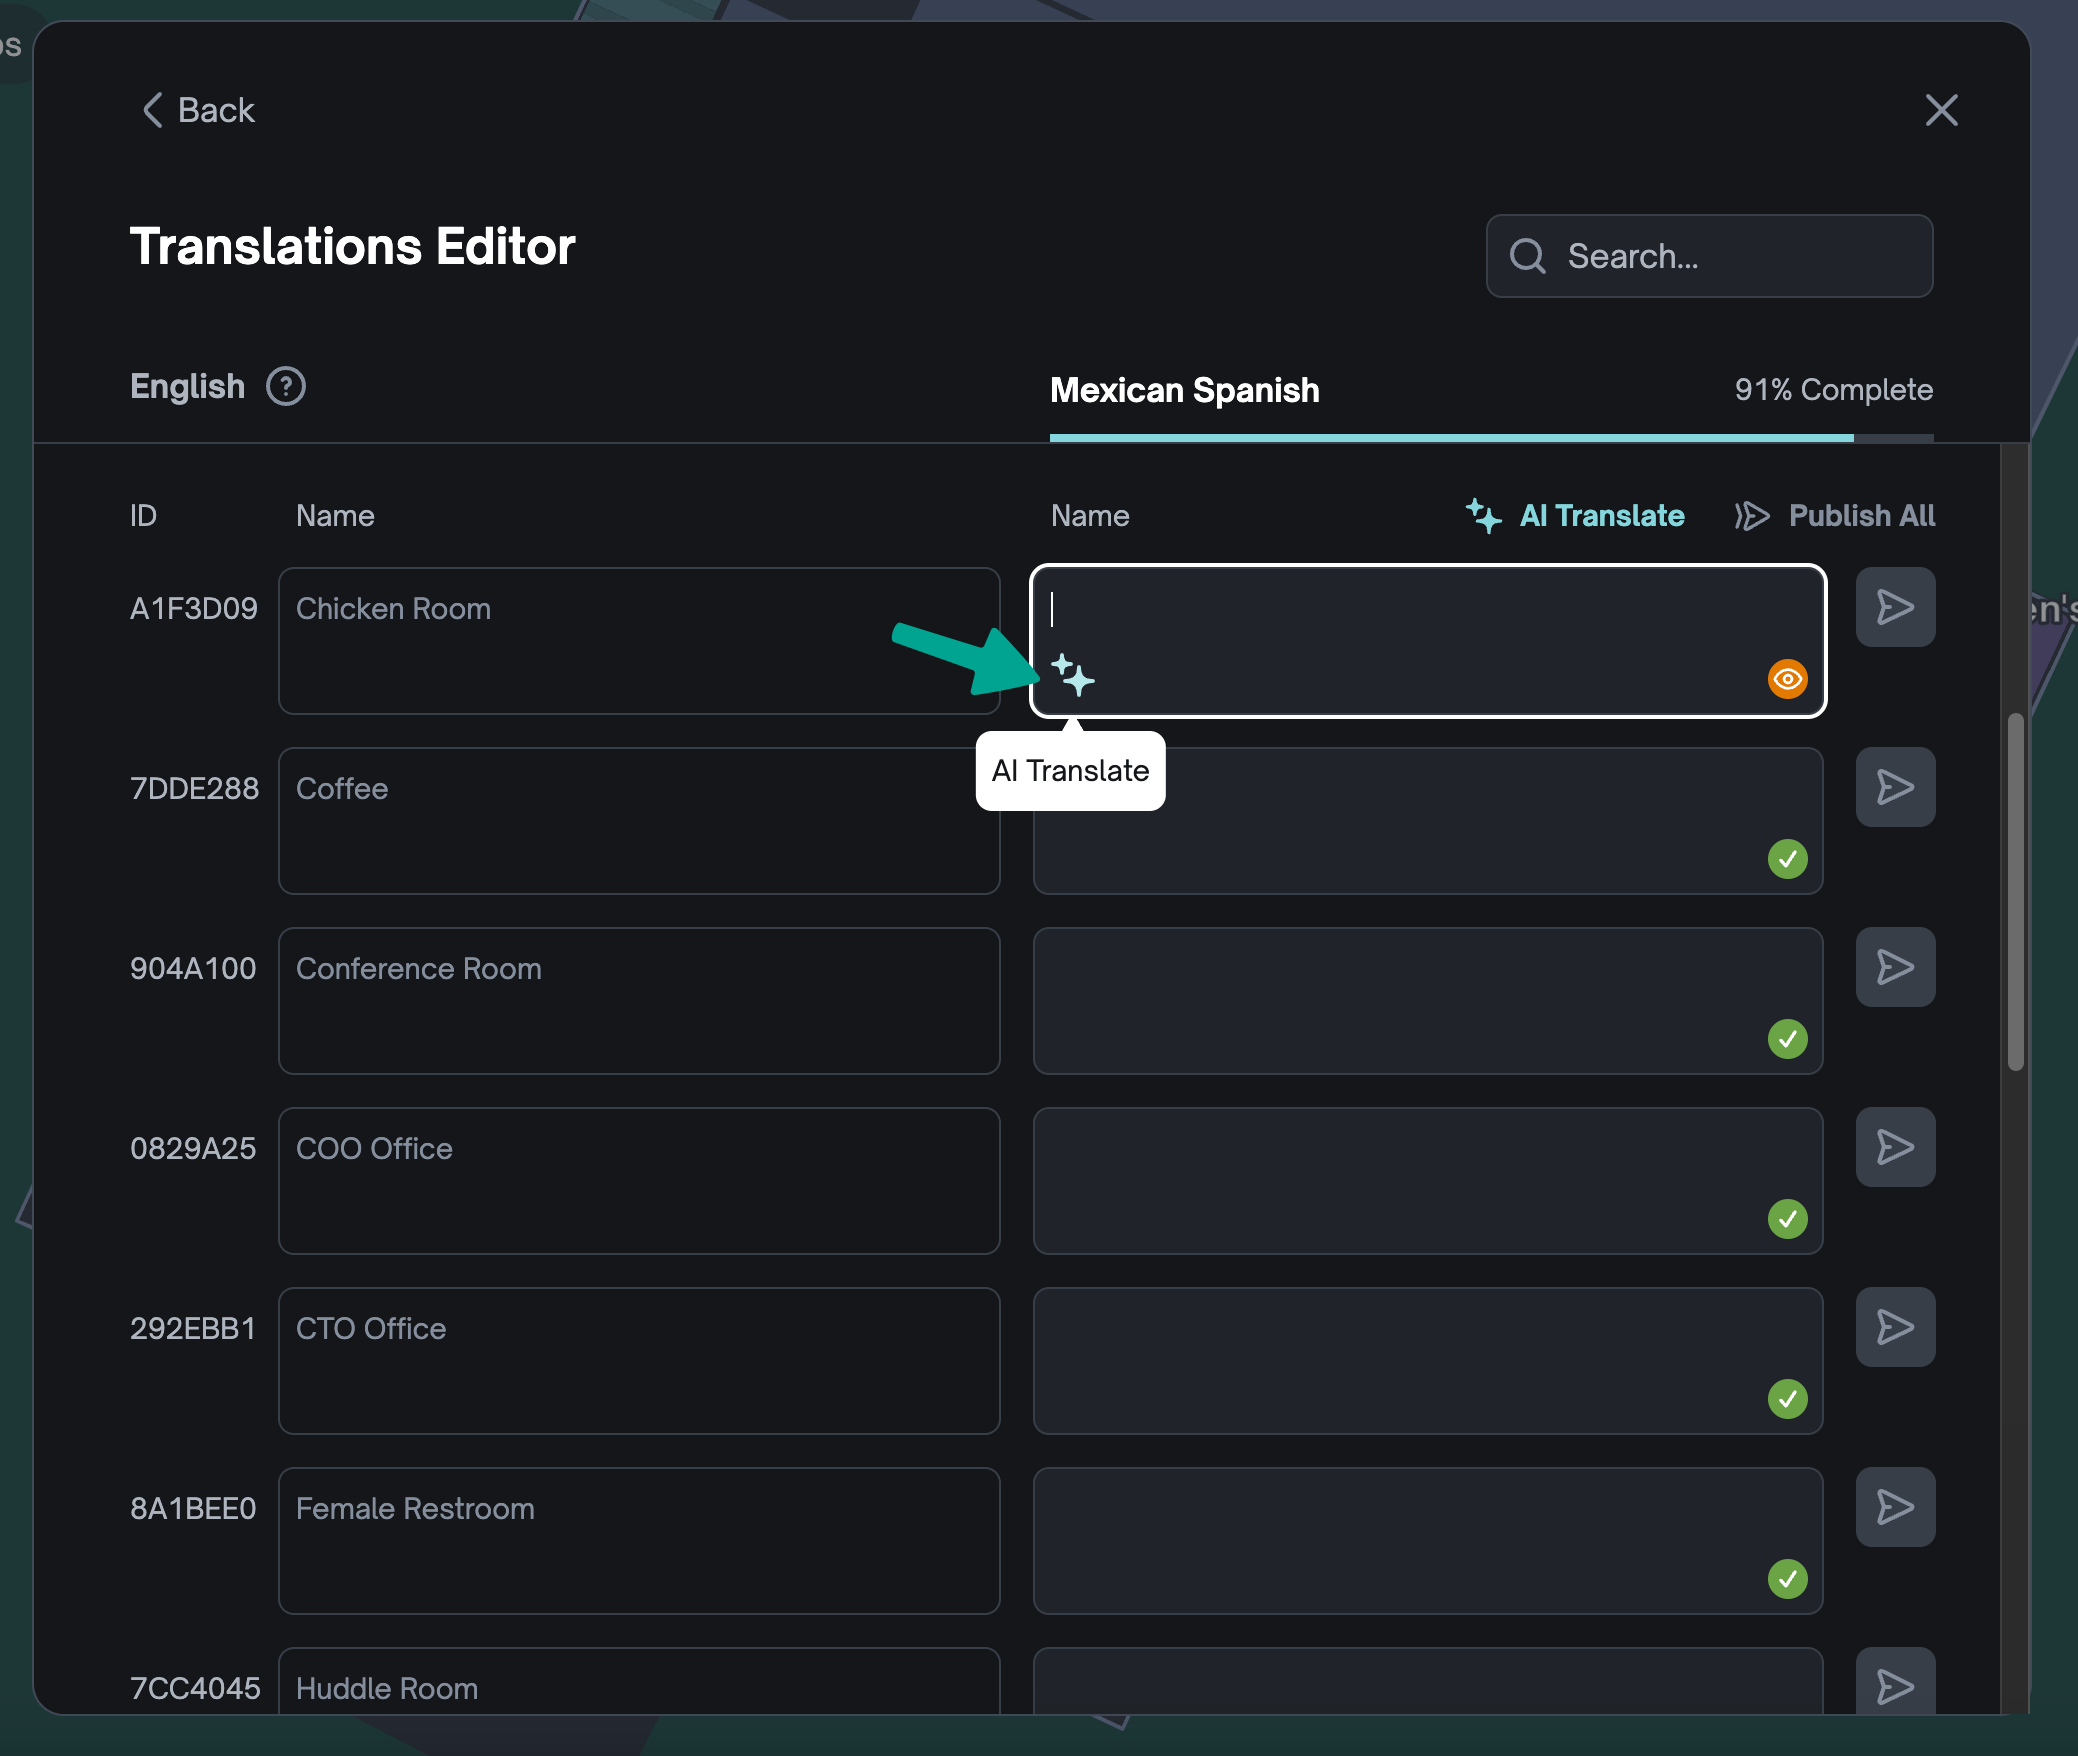Image resolution: width=2078 pixels, height=1756 pixels.
Task: Click the ID text 904A100
Action: [x=193, y=968]
